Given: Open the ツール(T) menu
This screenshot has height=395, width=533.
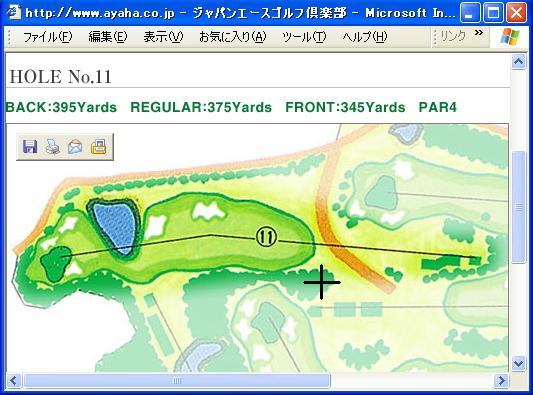Looking at the screenshot, I should (304, 37).
